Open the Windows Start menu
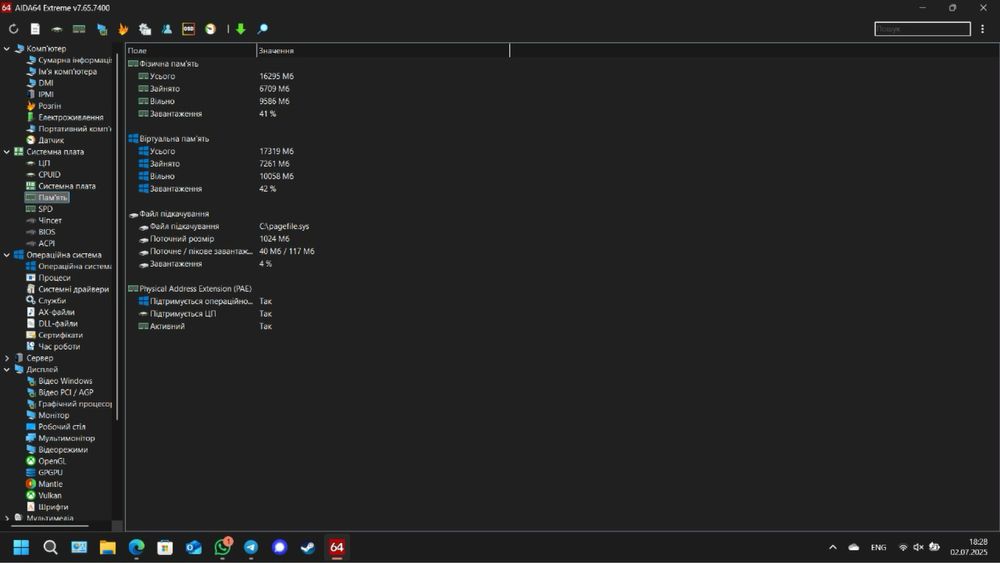Viewport: 1000px width, 563px height. 21,547
